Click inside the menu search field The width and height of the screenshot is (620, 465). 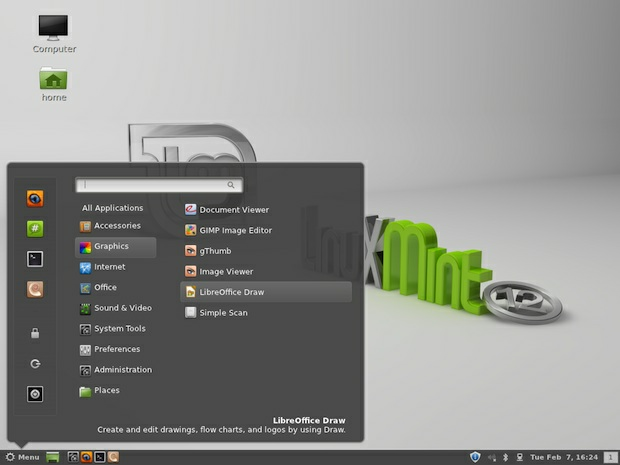pyautogui.click(x=159, y=185)
